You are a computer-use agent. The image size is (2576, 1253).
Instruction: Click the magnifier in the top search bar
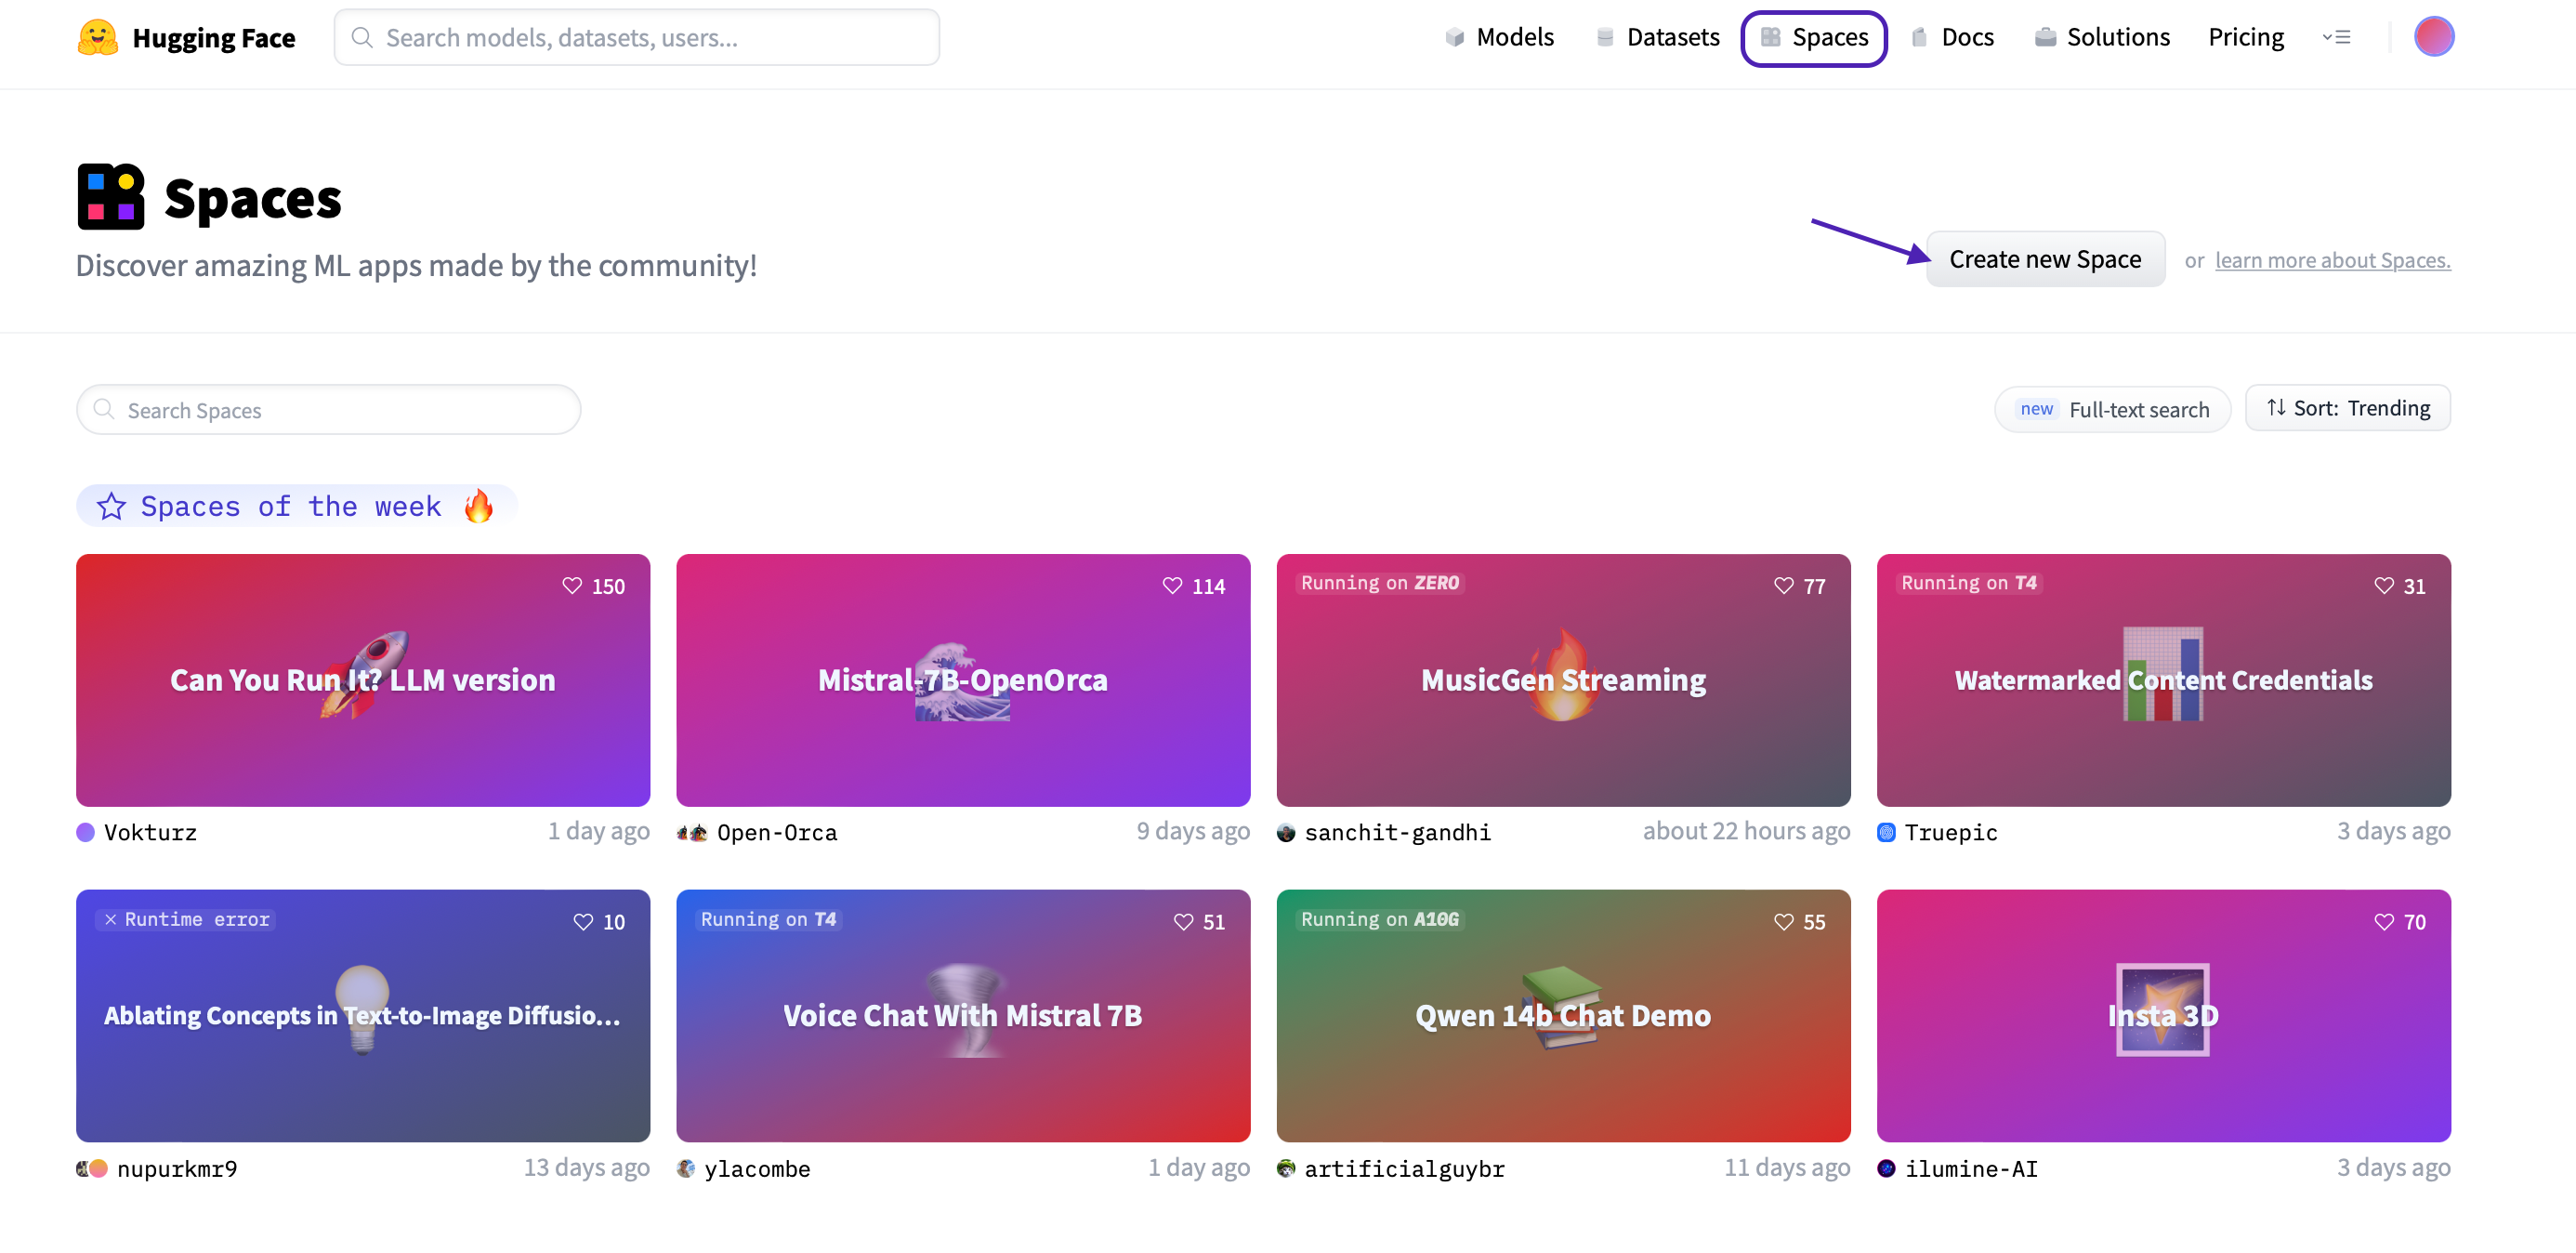[x=362, y=37]
